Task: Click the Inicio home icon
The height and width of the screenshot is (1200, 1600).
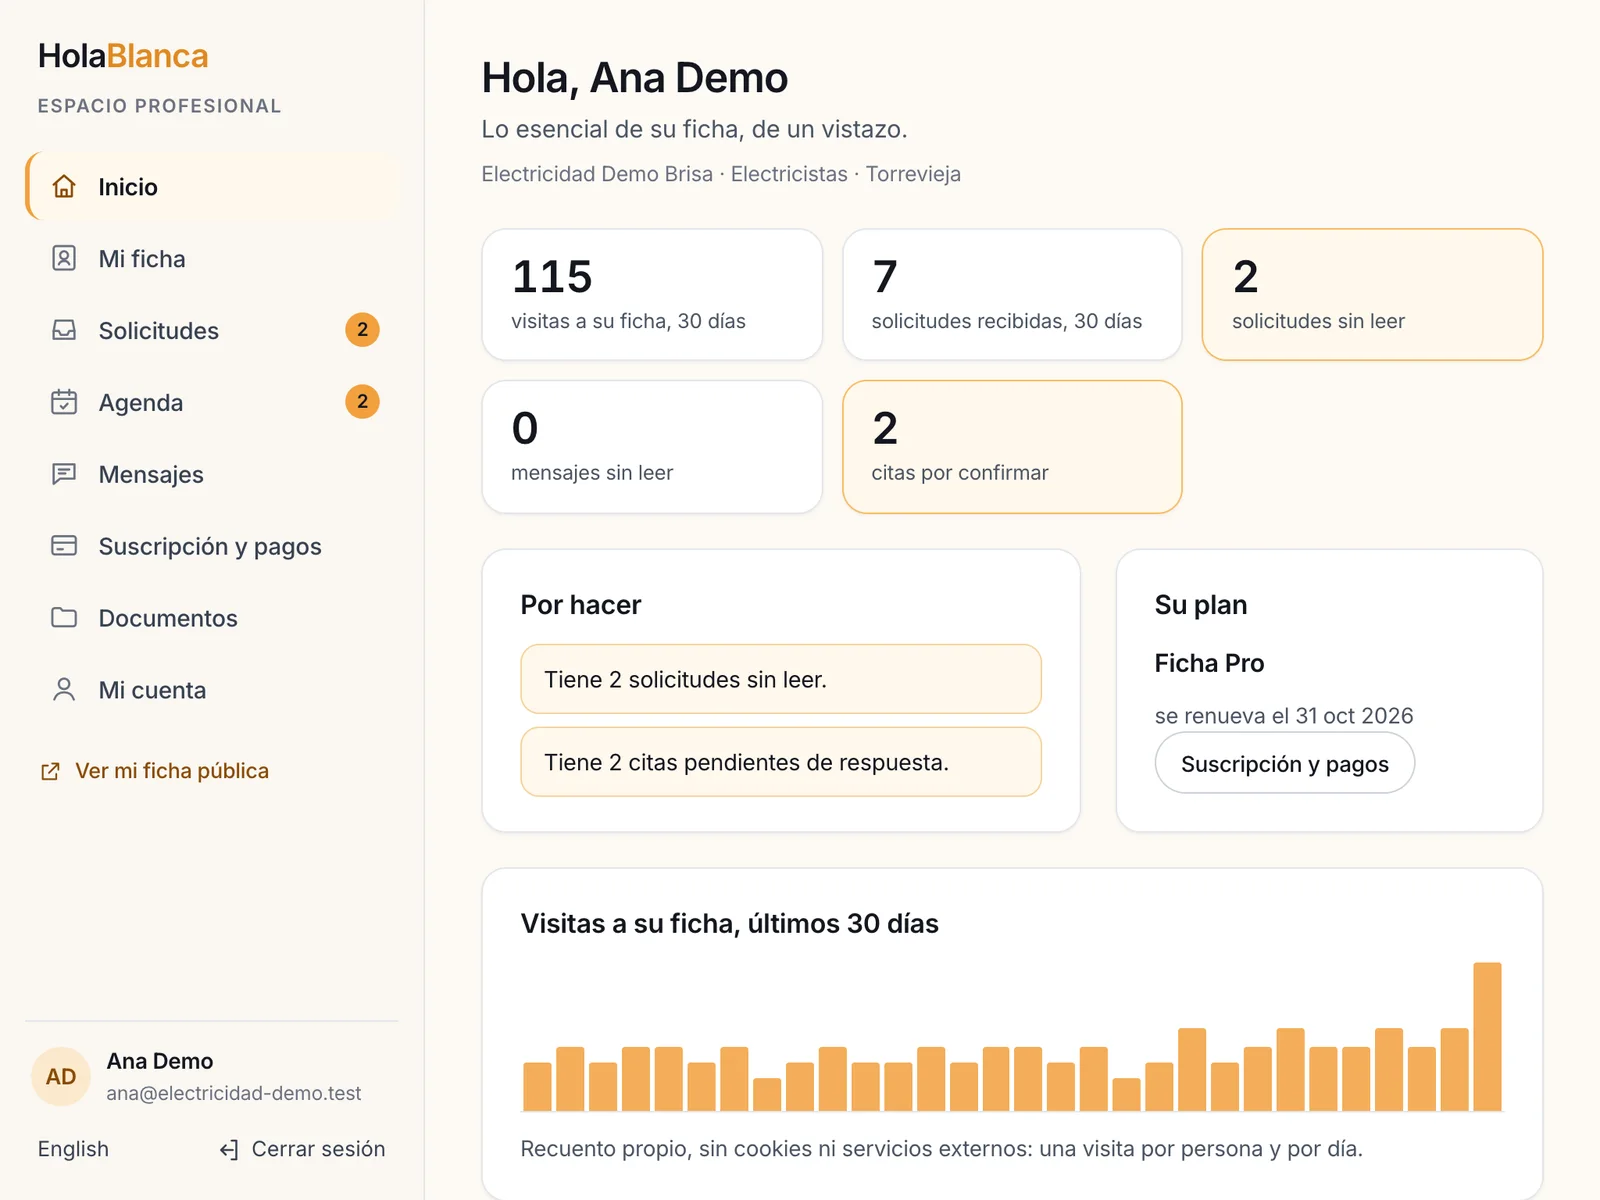Action: point(64,186)
